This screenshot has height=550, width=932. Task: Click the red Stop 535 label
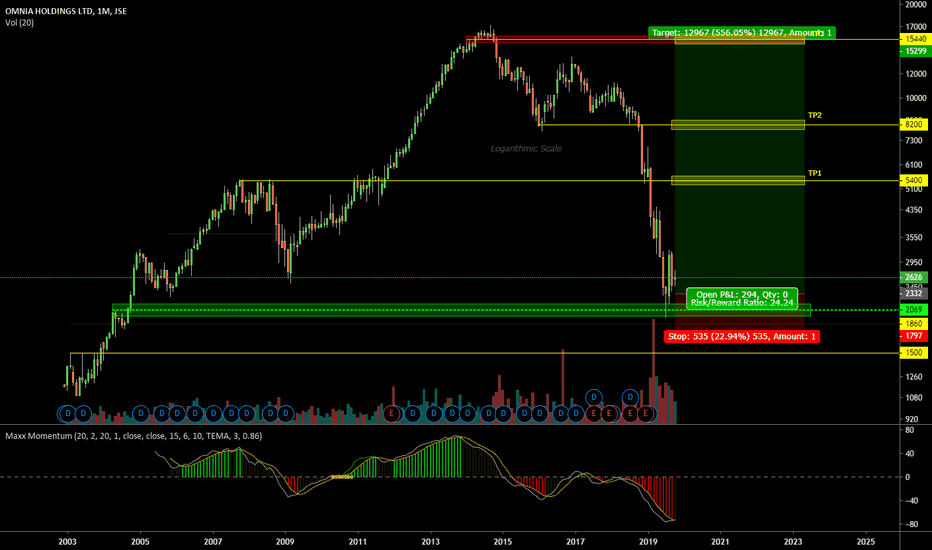(742, 337)
